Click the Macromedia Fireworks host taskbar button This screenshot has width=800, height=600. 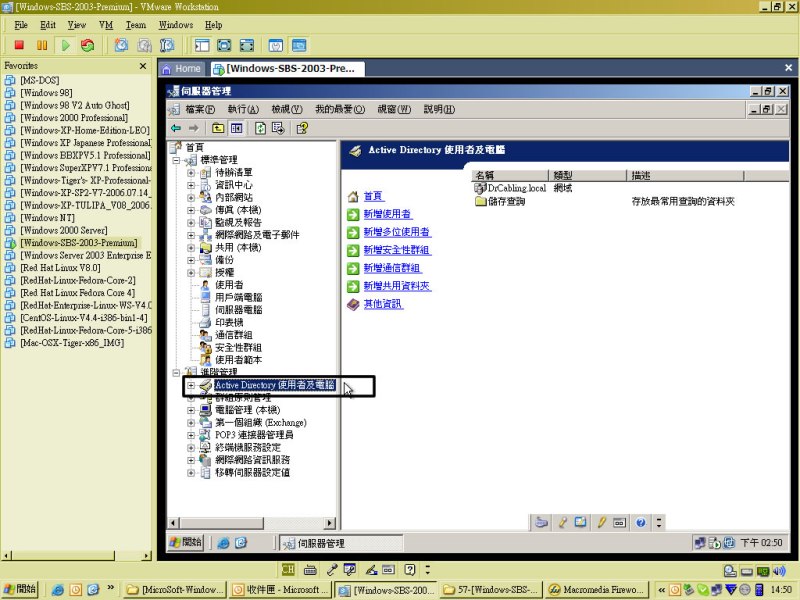597,590
